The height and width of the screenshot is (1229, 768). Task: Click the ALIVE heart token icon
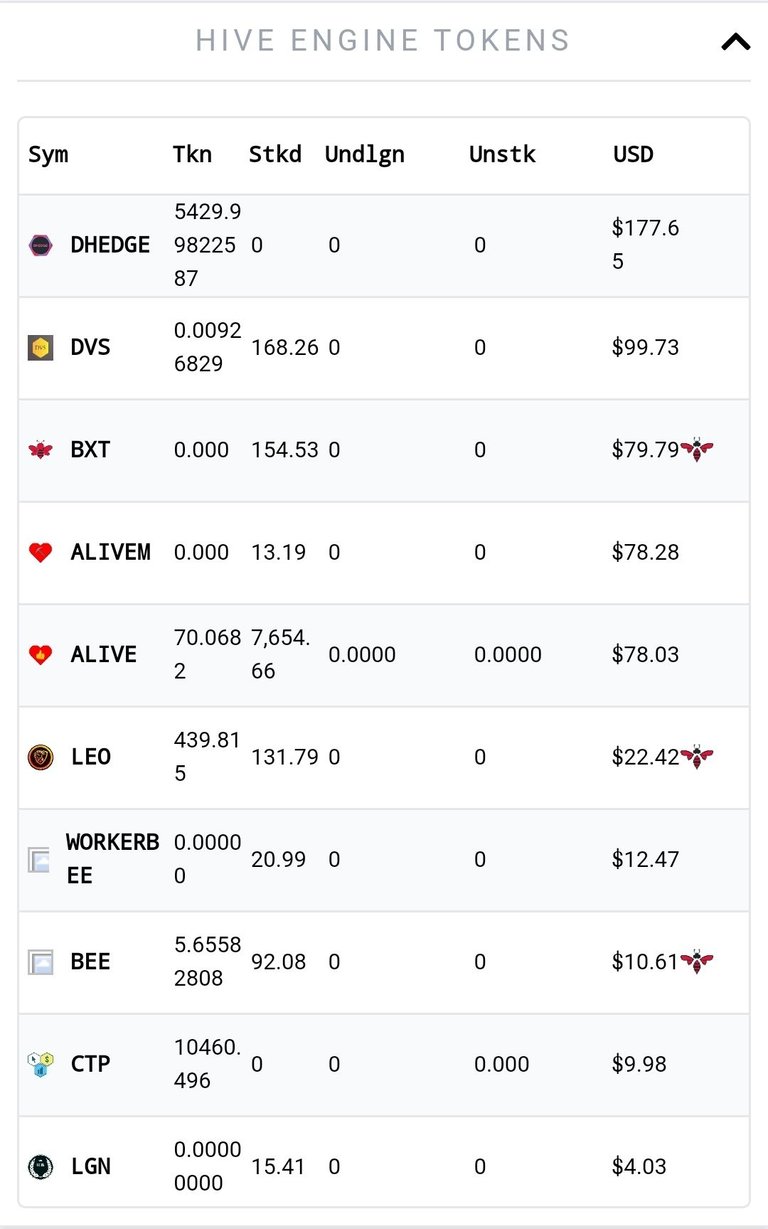pyautogui.click(x=40, y=655)
